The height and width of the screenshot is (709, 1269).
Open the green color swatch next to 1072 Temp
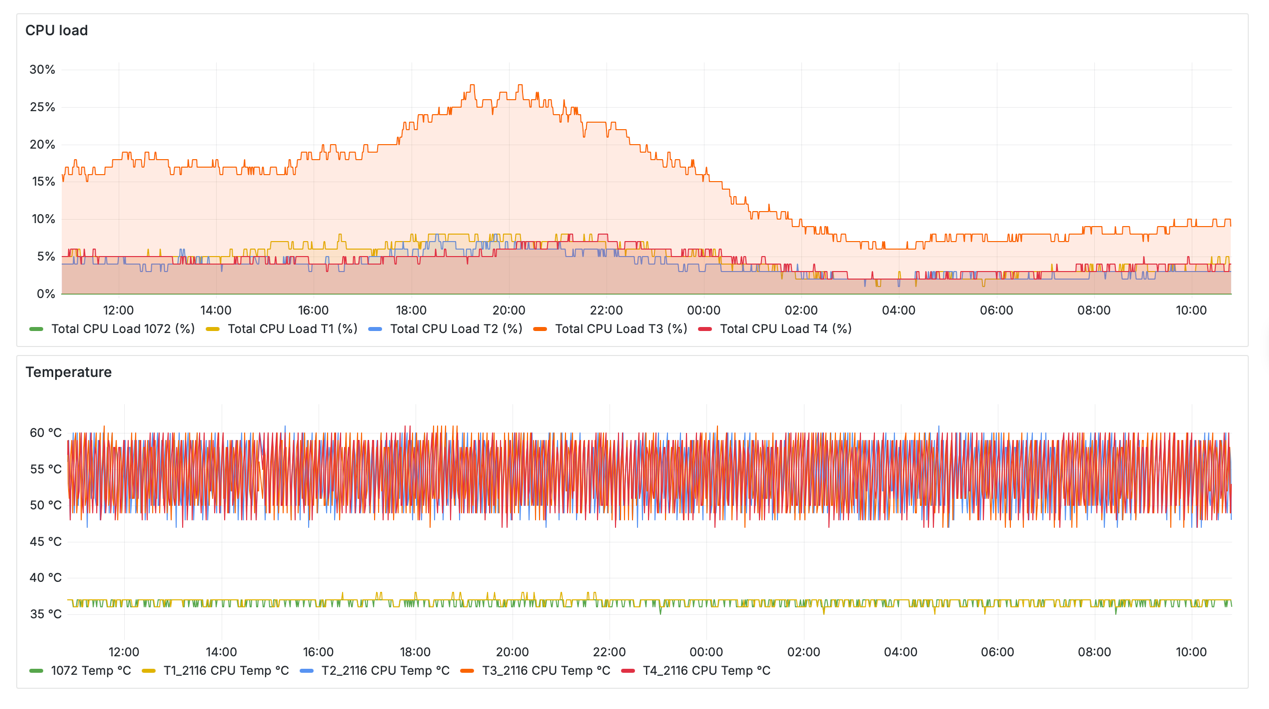point(37,671)
